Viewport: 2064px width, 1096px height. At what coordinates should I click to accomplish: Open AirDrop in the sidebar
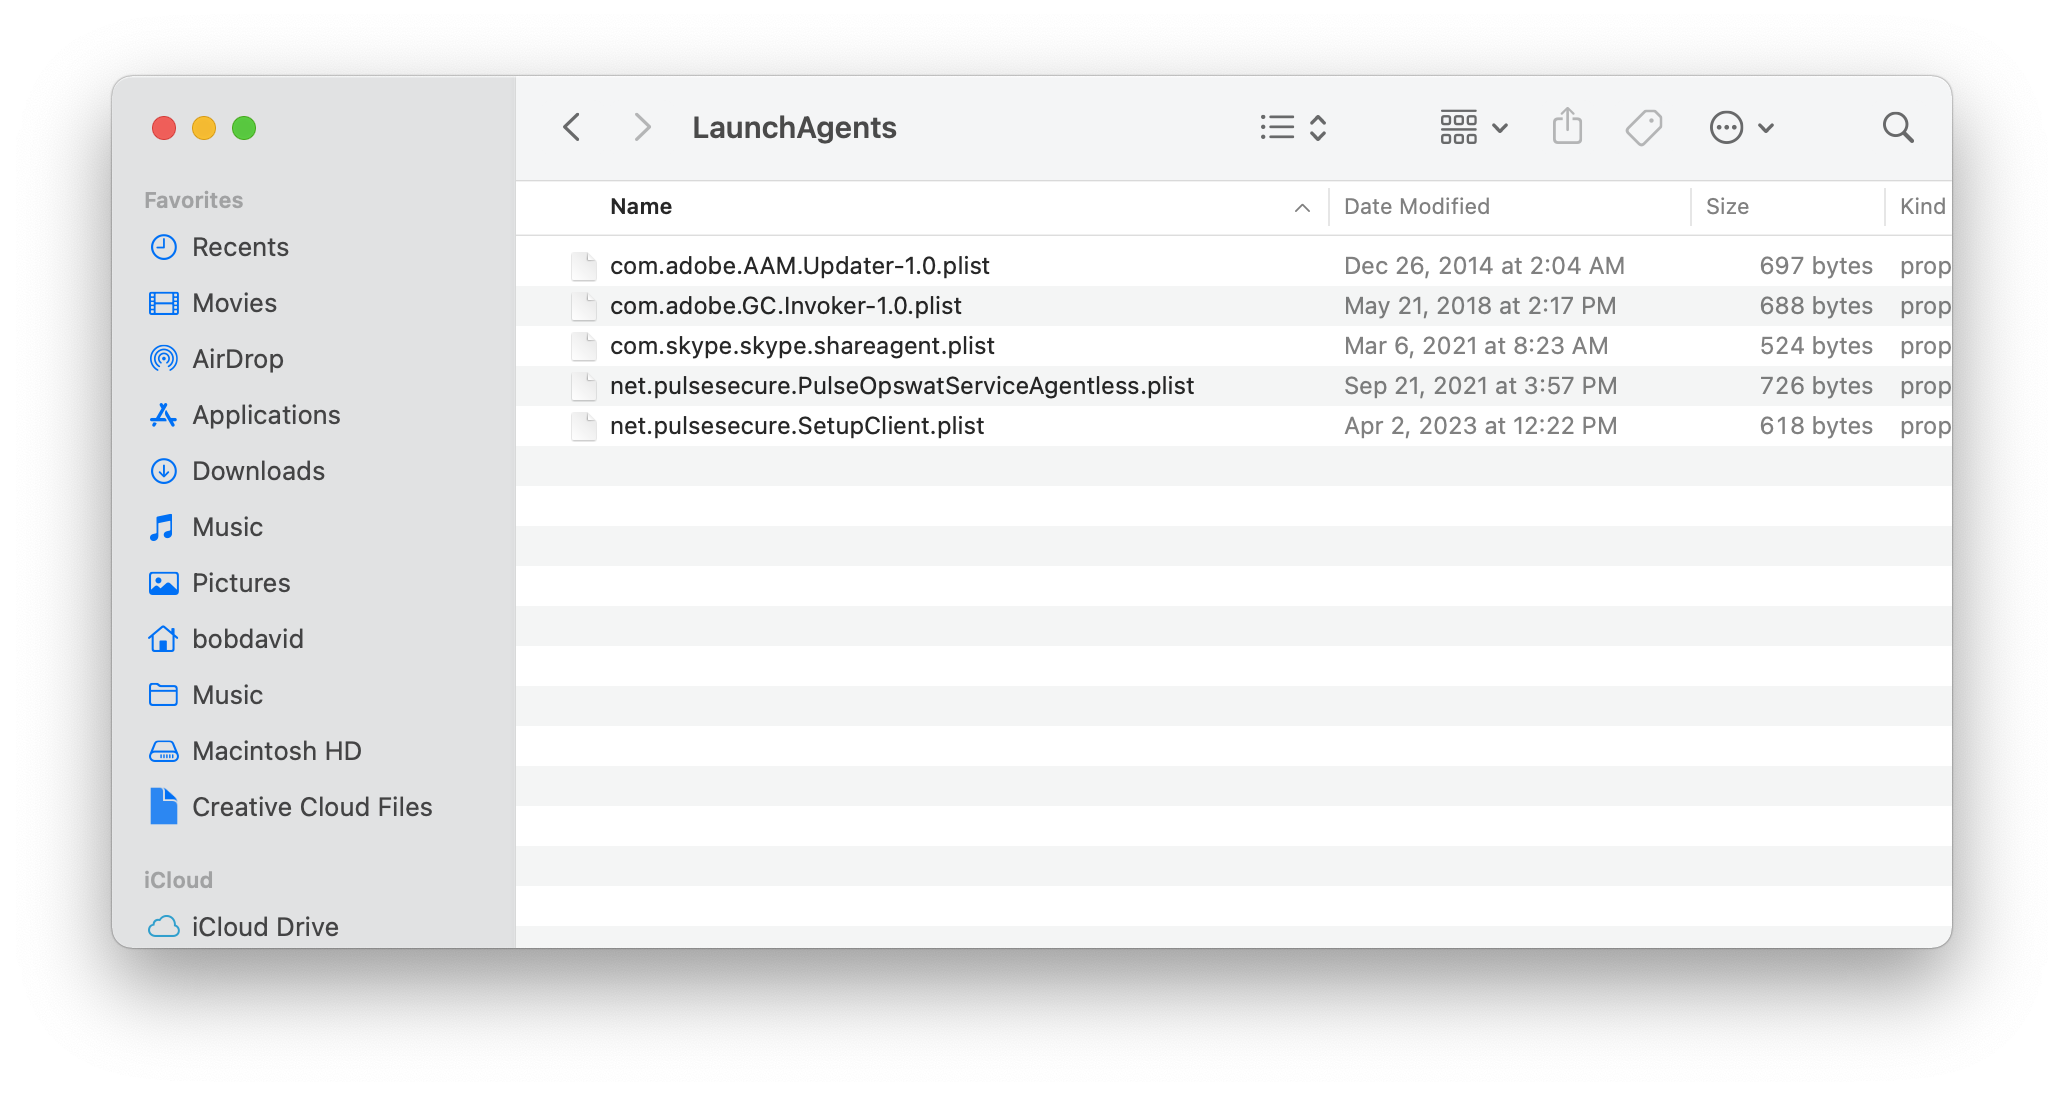click(237, 359)
